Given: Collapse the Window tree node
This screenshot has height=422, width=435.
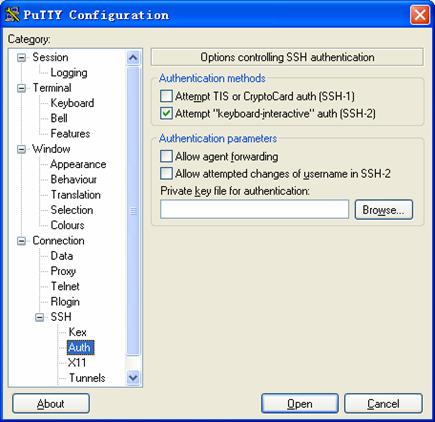Looking at the screenshot, I should point(21,149).
